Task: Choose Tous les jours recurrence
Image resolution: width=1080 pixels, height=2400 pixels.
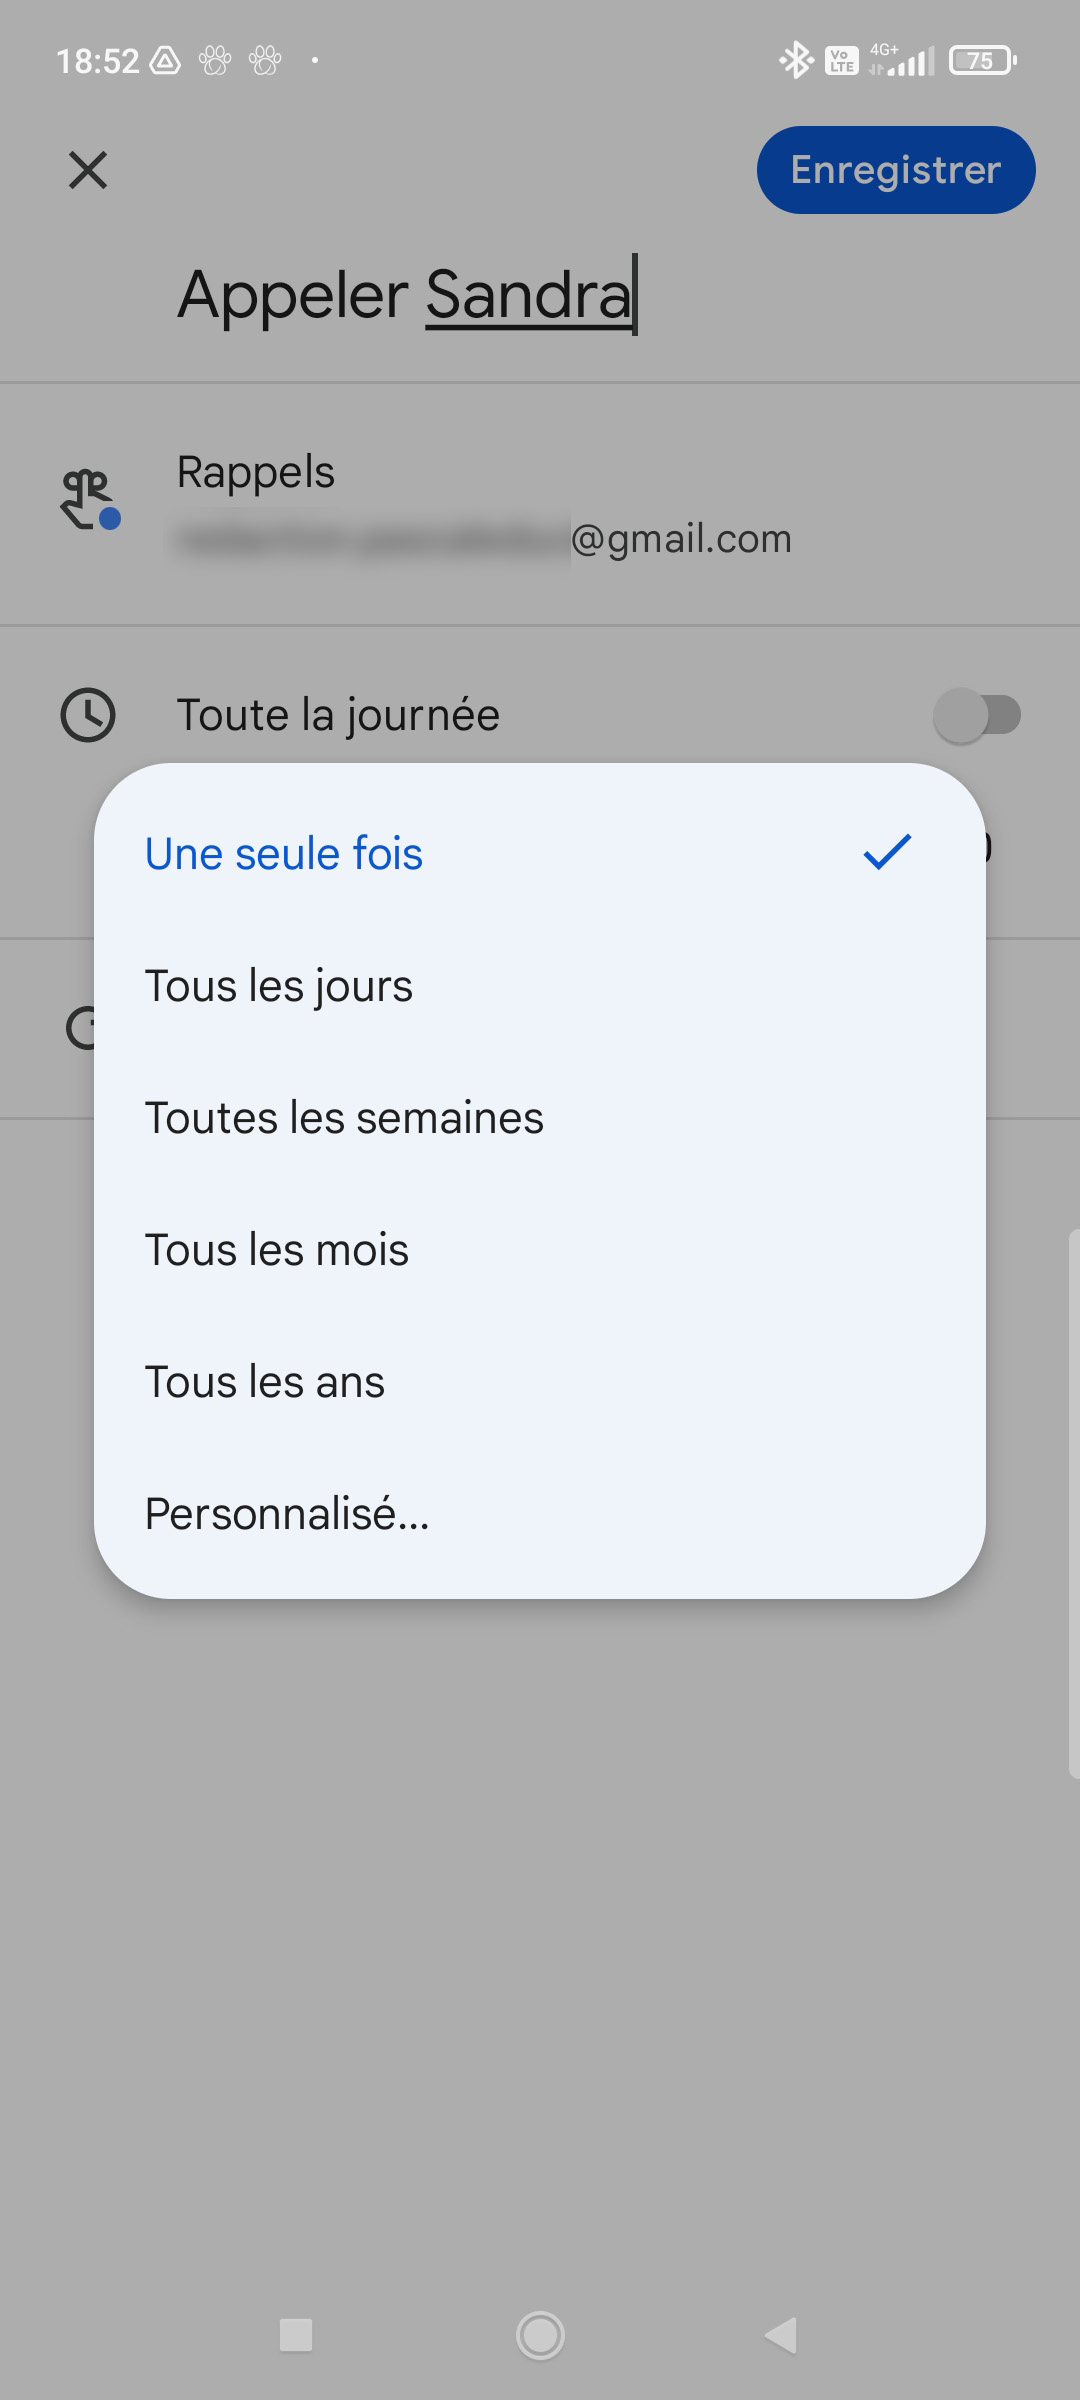Action: click(279, 986)
